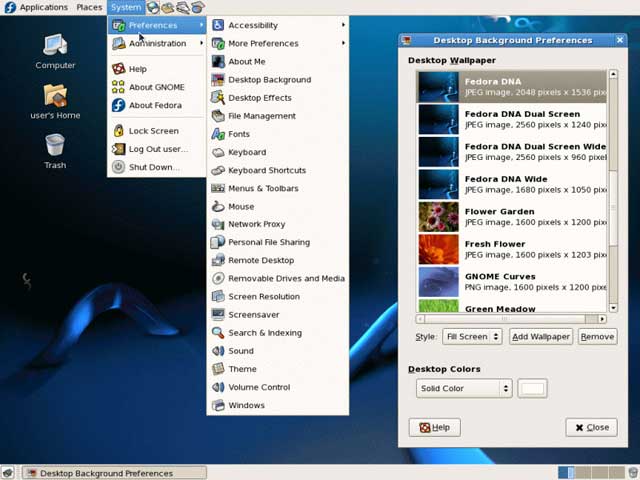640x480 pixels.
Task: Switch to the second workspace in switcher
Action: 583,473
